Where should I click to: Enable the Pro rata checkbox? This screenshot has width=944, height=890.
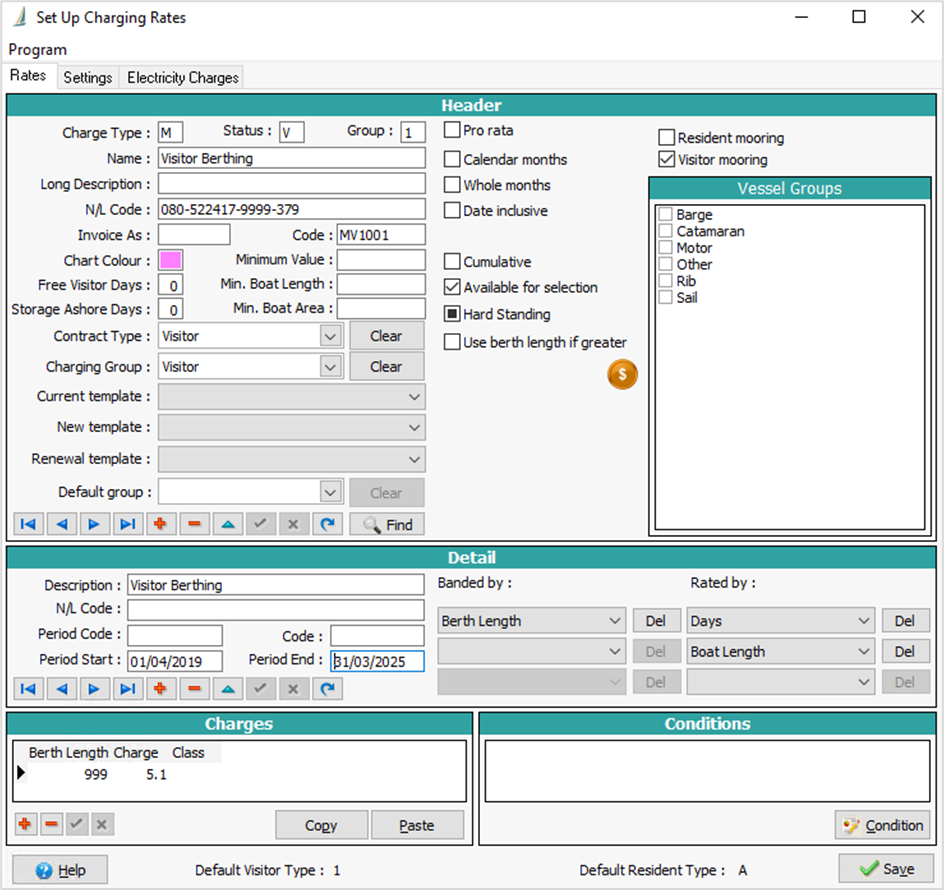tap(452, 130)
